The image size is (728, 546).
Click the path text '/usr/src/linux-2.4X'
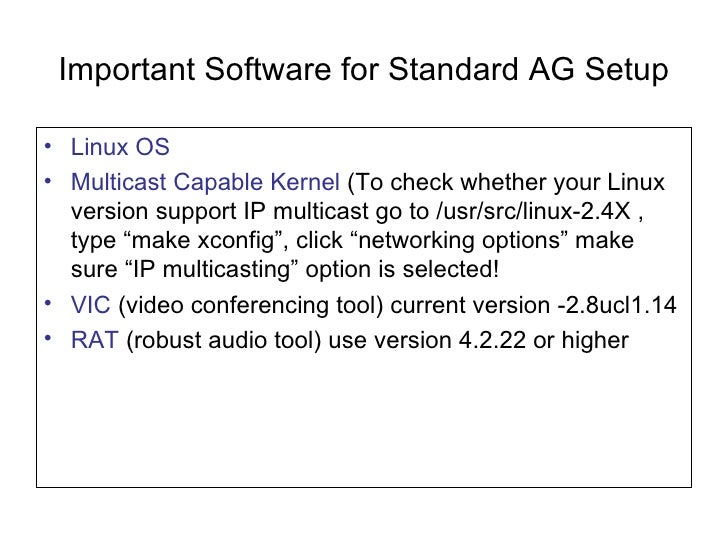(533, 212)
